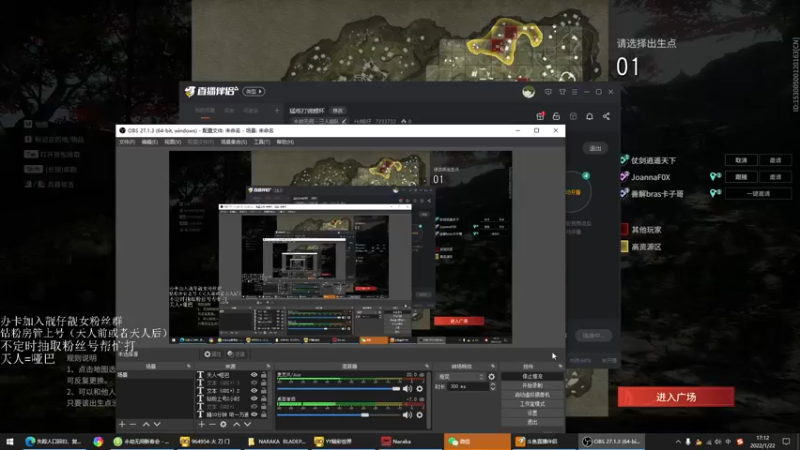
Task: Edit the stream title pencil icon
Action: click(x=344, y=121)
